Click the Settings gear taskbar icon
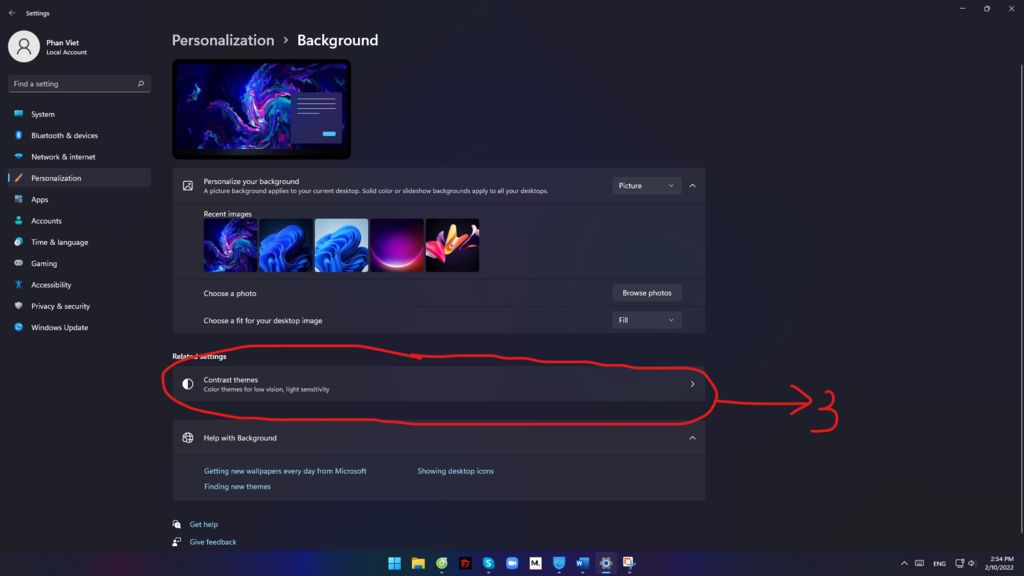Viewport: 1024px width, 576px height. 606,563
